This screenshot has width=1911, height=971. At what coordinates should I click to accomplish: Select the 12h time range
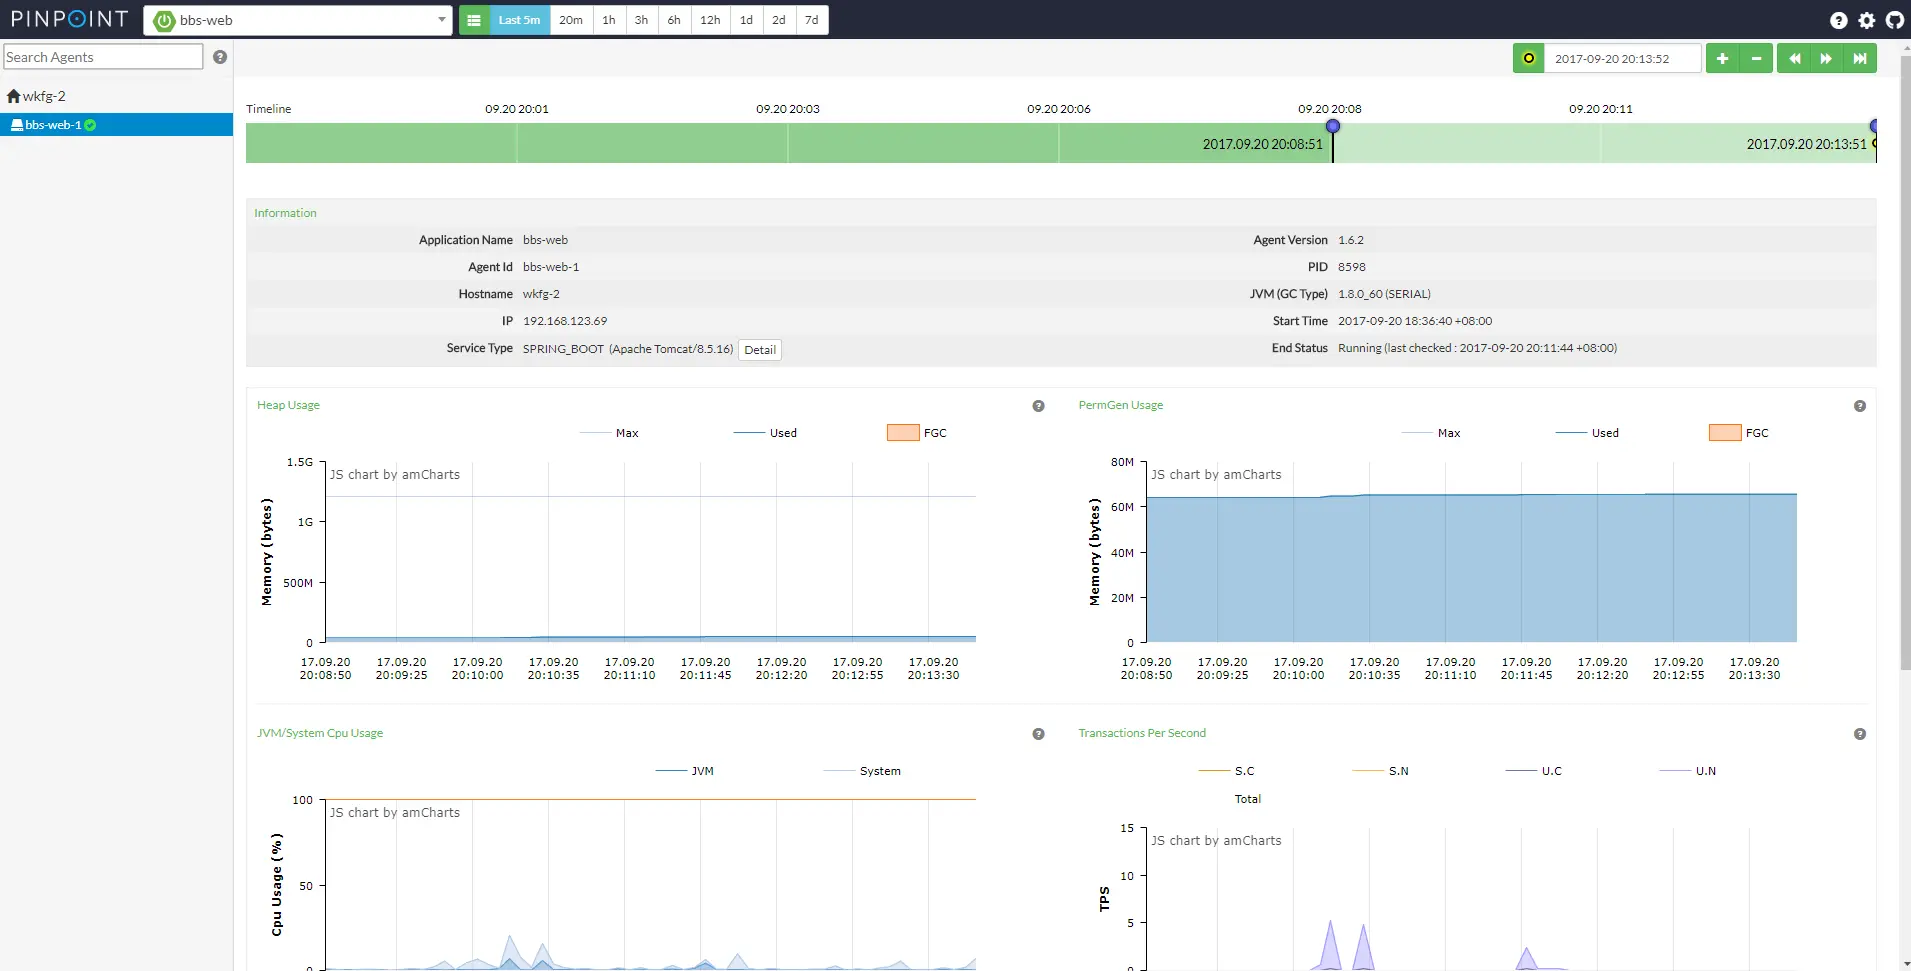click(x=710, y=20)
